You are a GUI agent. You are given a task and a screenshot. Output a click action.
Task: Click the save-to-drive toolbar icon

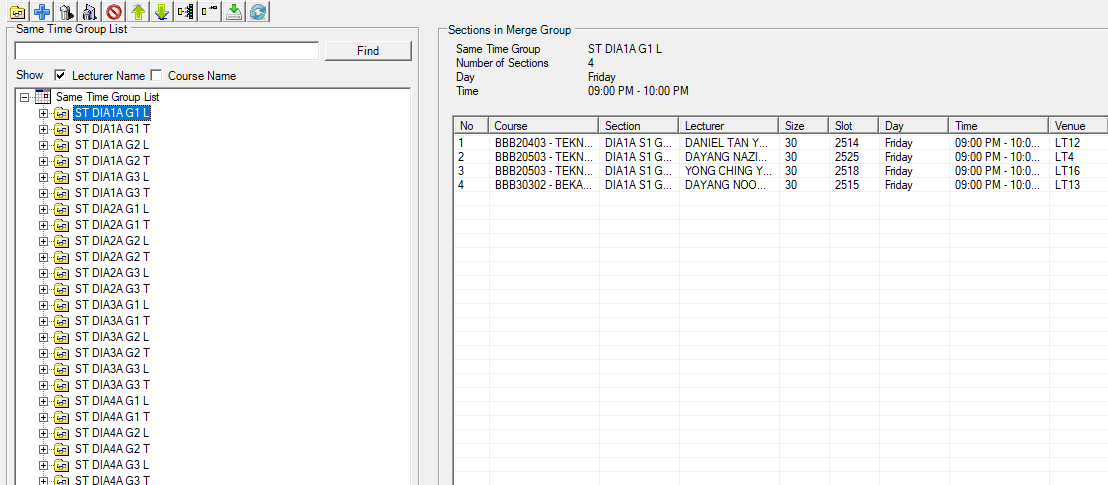[234, 12]
